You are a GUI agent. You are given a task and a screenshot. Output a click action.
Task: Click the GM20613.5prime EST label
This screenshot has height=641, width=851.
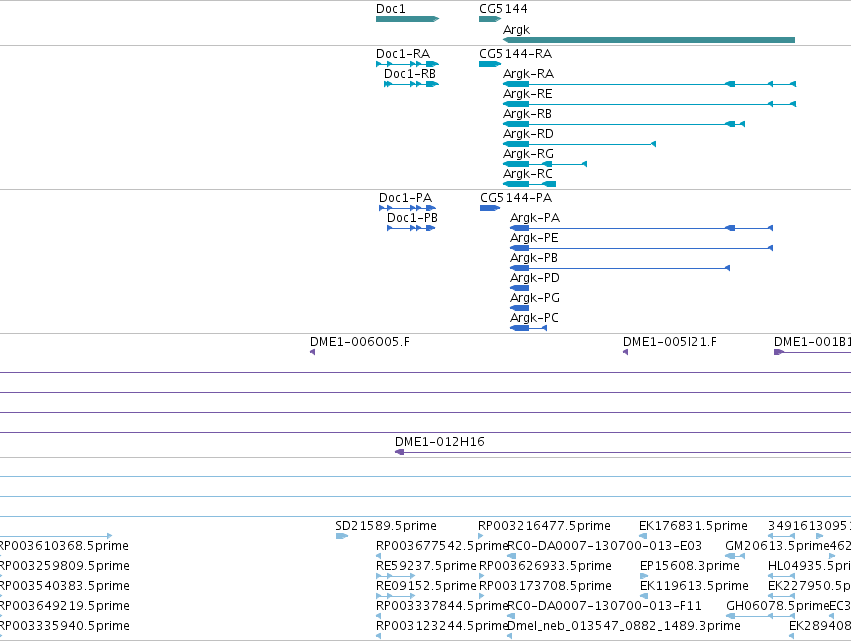777,546
